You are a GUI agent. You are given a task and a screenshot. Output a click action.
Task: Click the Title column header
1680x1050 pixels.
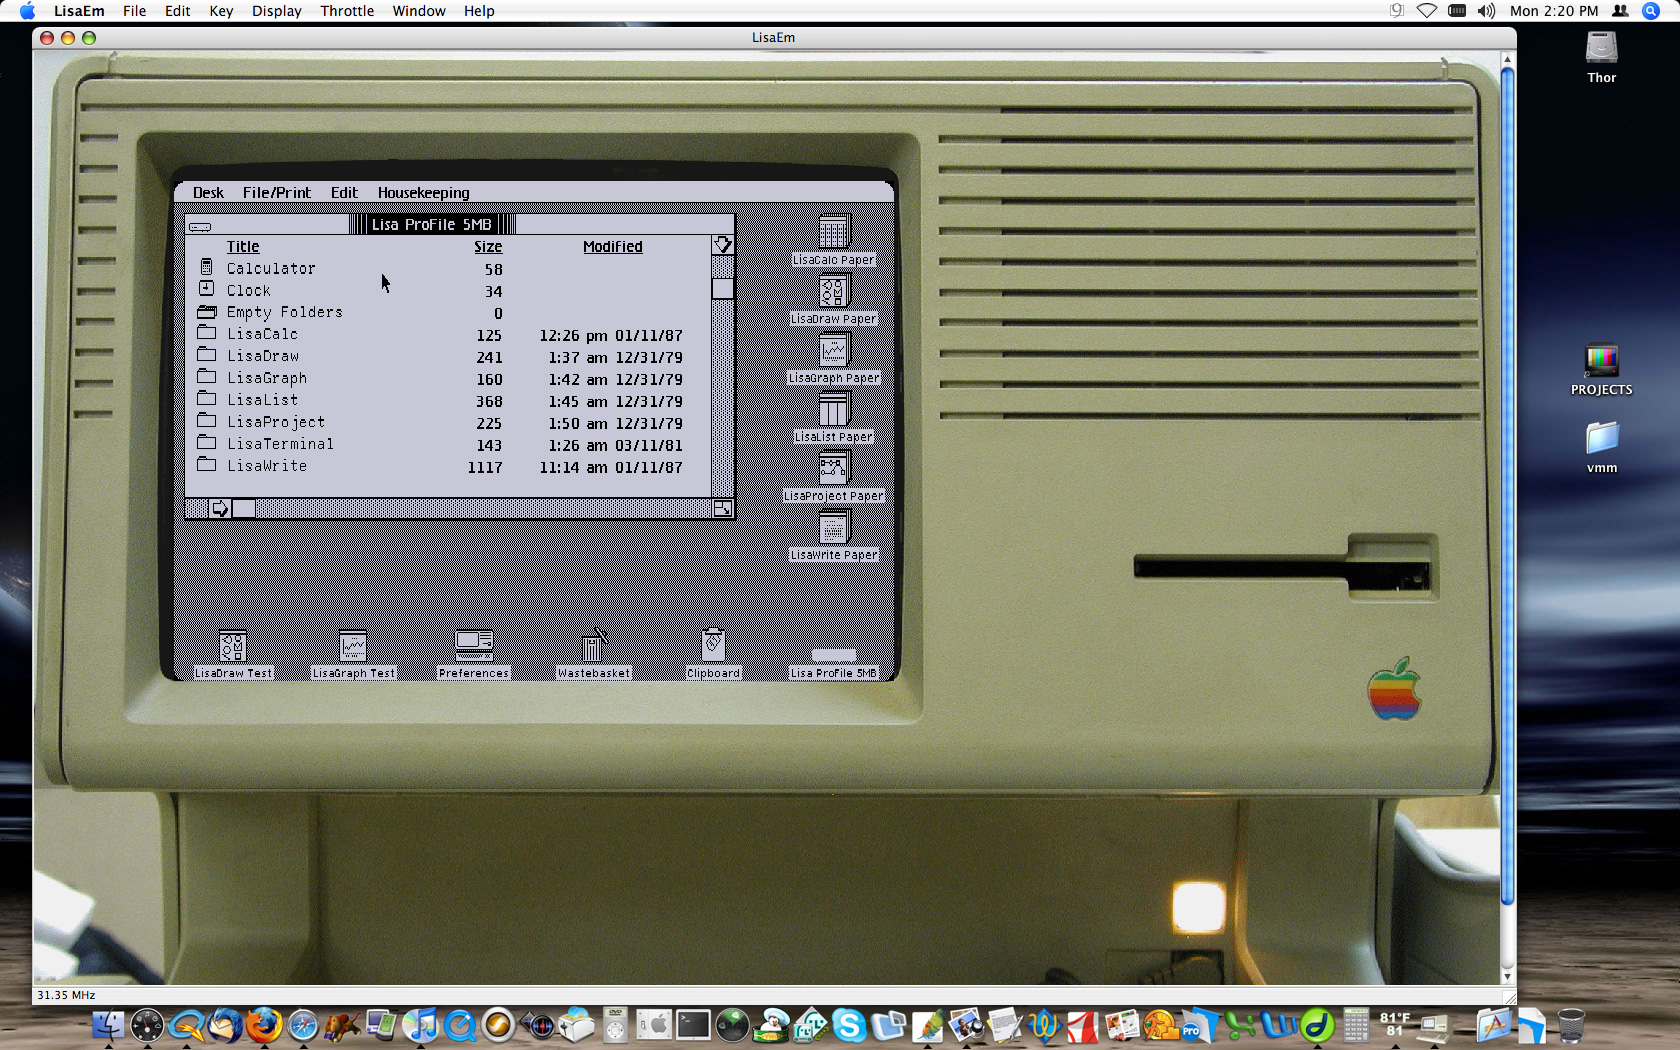[243, 247]
